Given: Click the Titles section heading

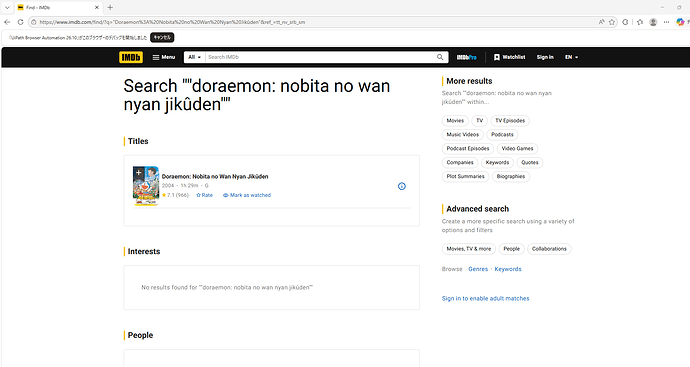Looking at the screenshot, I should click(138, 141).
